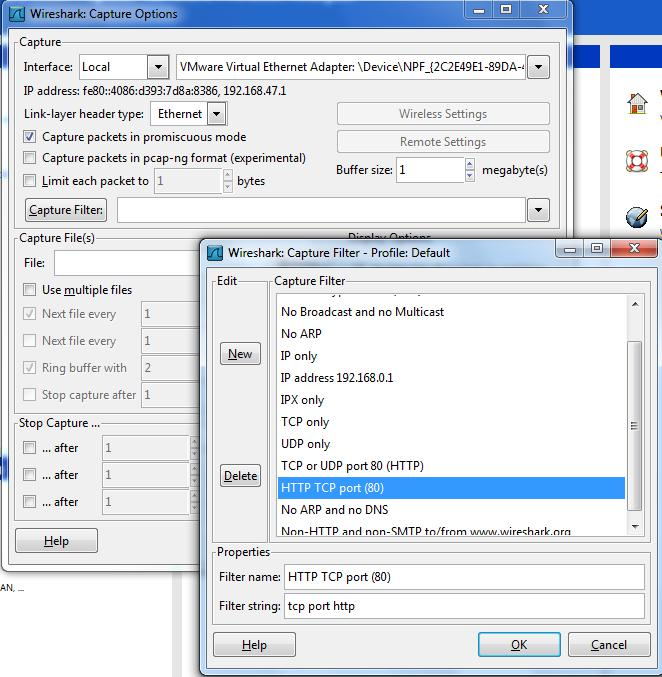Check last '... after' box under Stop Capture
This screenshot has width=662, height=677.
pyautogui.click(x=29, y=501)
